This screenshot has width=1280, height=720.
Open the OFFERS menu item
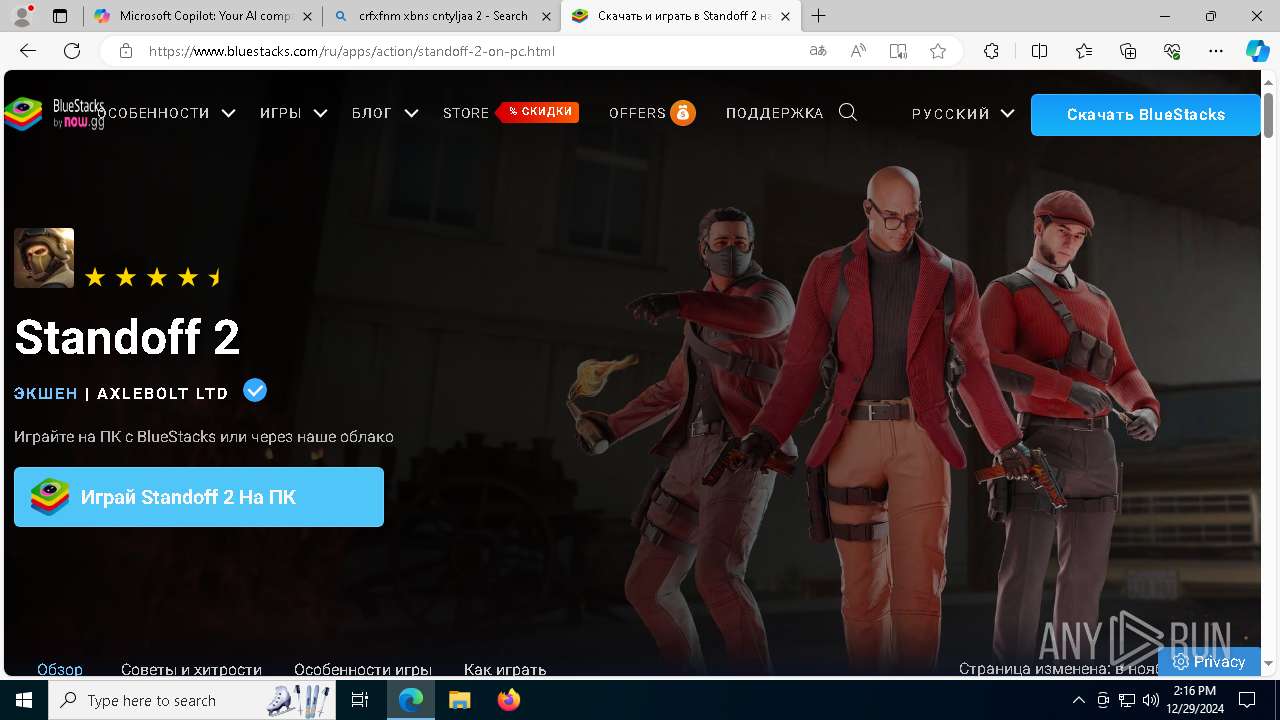[x=637, y=113]
